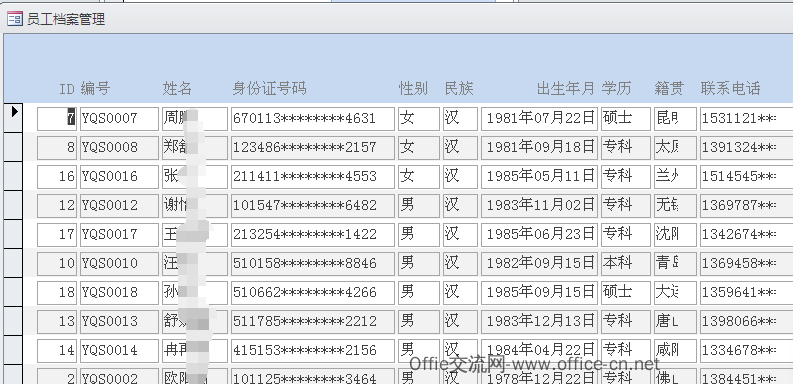
Task: Click birth date field 1981年07月22日
Action: [x=540, y=119]
